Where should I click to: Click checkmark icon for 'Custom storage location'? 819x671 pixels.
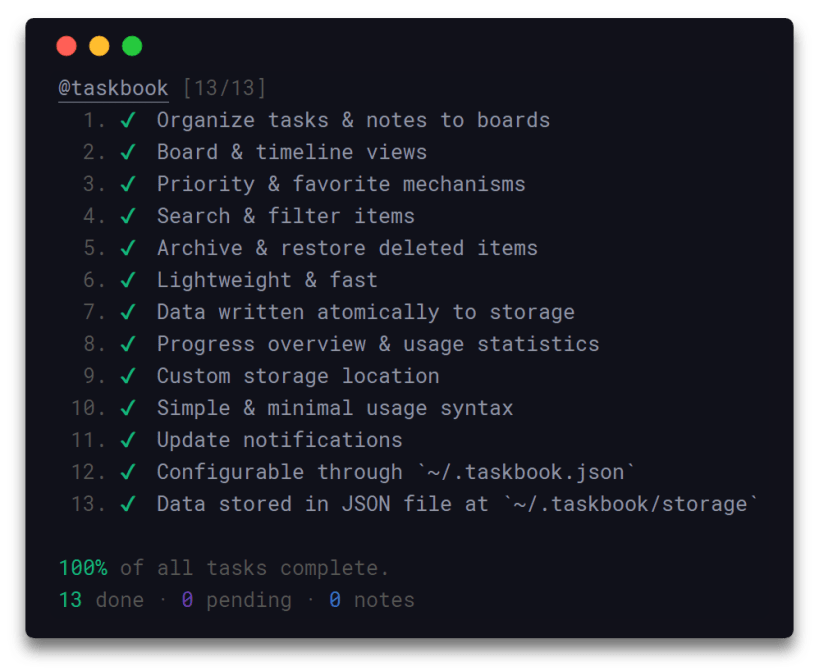128,376
